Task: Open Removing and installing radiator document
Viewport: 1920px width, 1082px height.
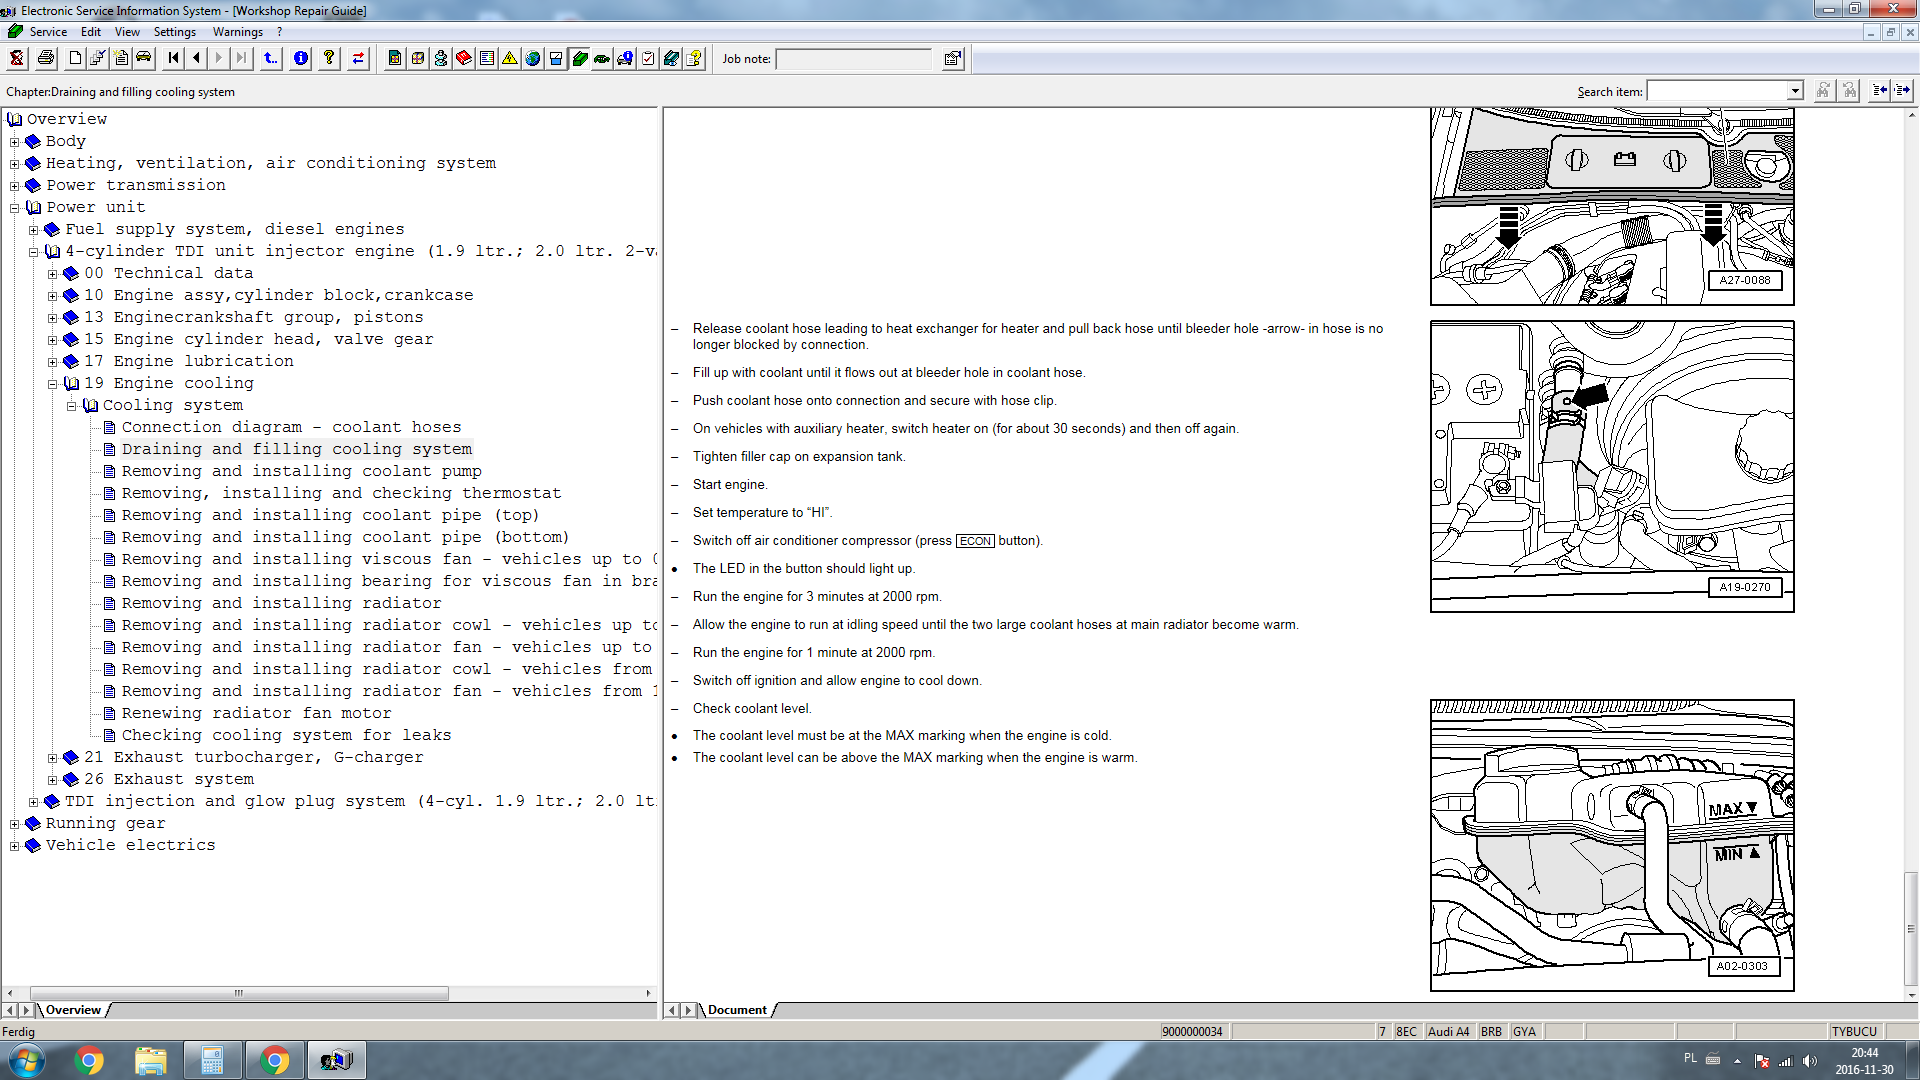Action: coord(281,604)
